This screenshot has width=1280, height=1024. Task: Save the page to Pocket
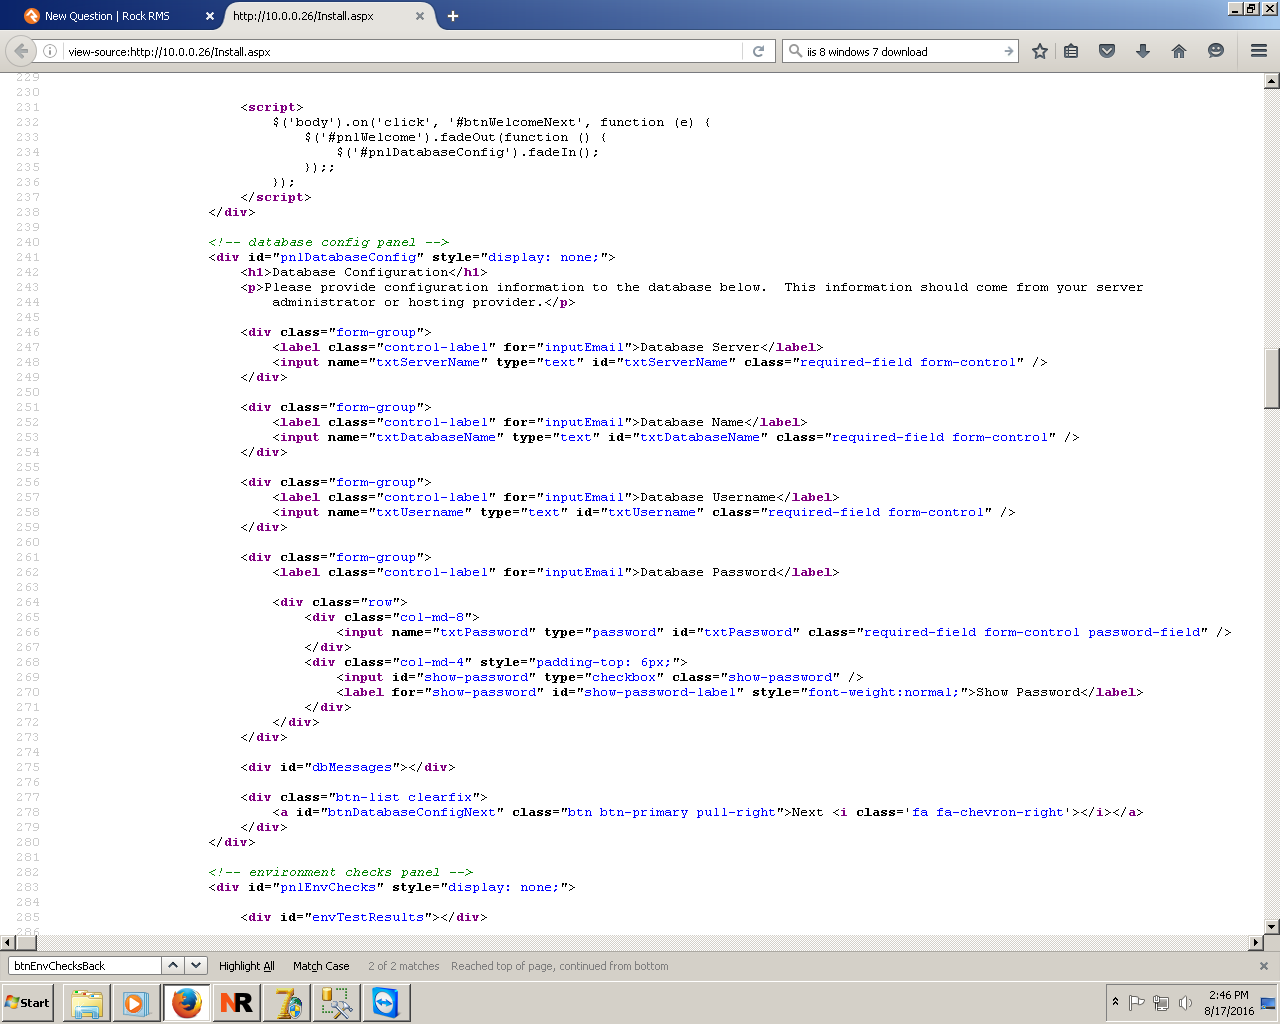pos(1107,50)
